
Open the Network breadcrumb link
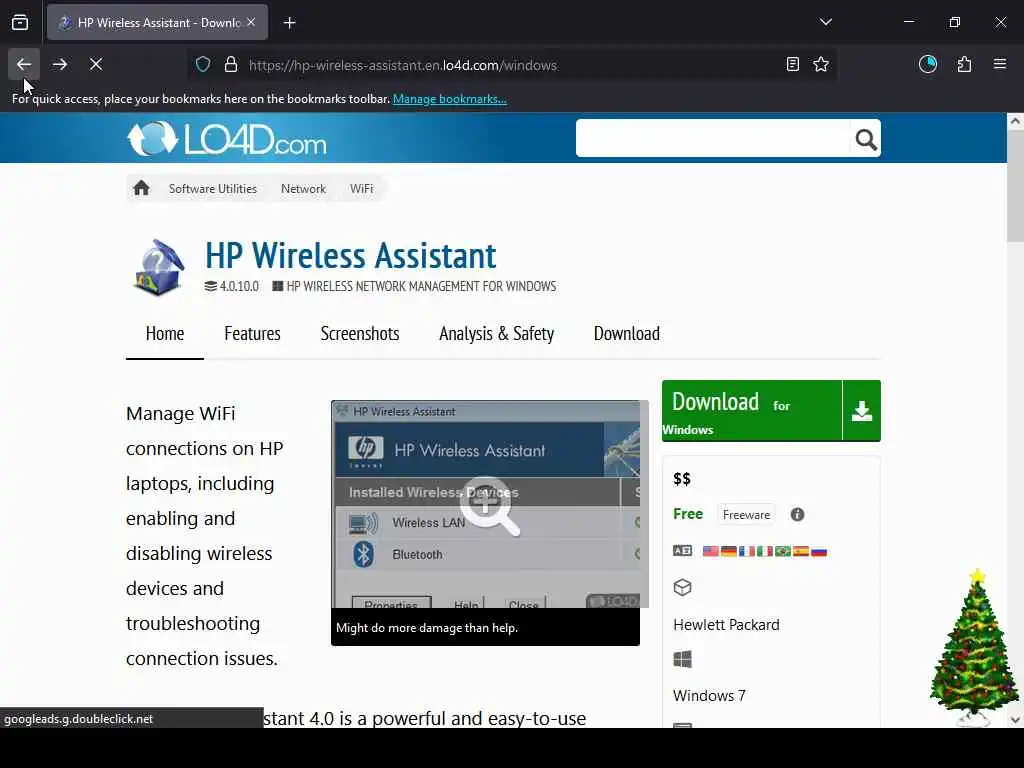(303, 189)
